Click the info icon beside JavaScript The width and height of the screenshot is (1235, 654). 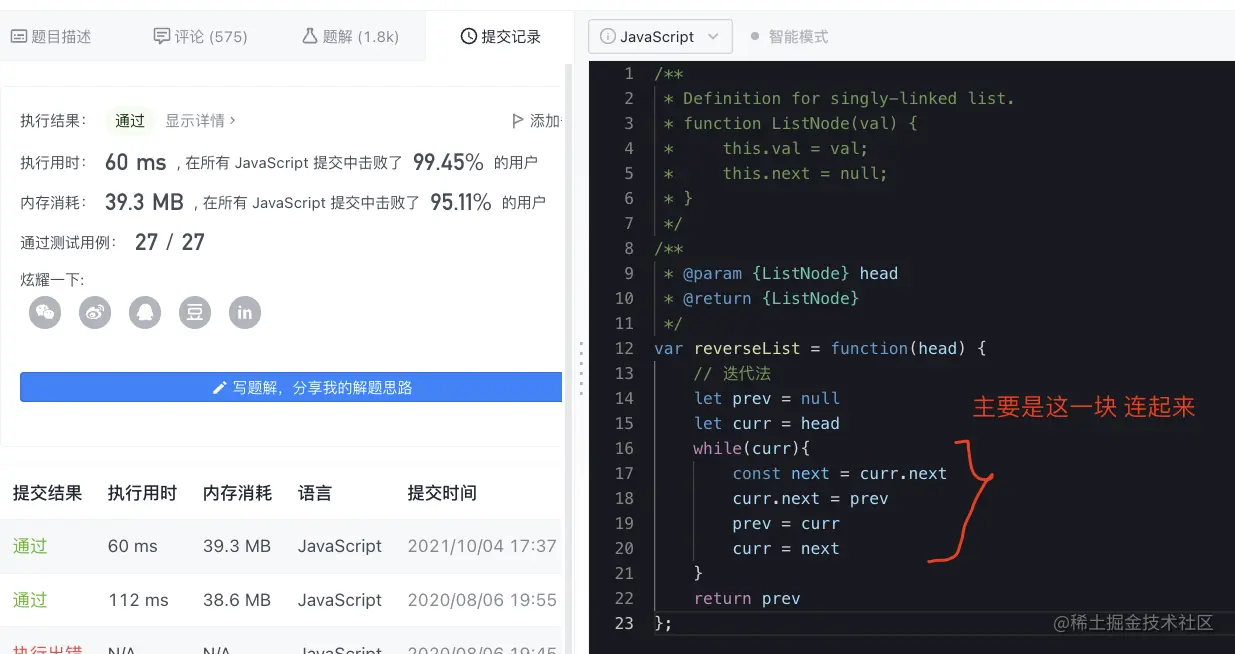607,37
